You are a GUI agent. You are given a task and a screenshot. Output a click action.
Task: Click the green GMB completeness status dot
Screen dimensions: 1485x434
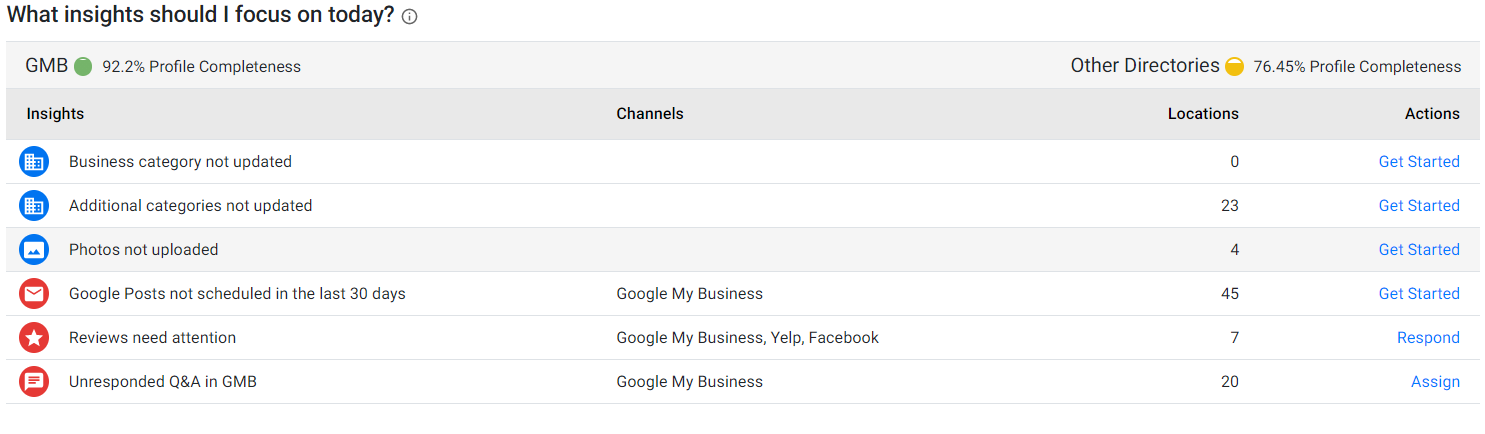click(x=83, y=66)
